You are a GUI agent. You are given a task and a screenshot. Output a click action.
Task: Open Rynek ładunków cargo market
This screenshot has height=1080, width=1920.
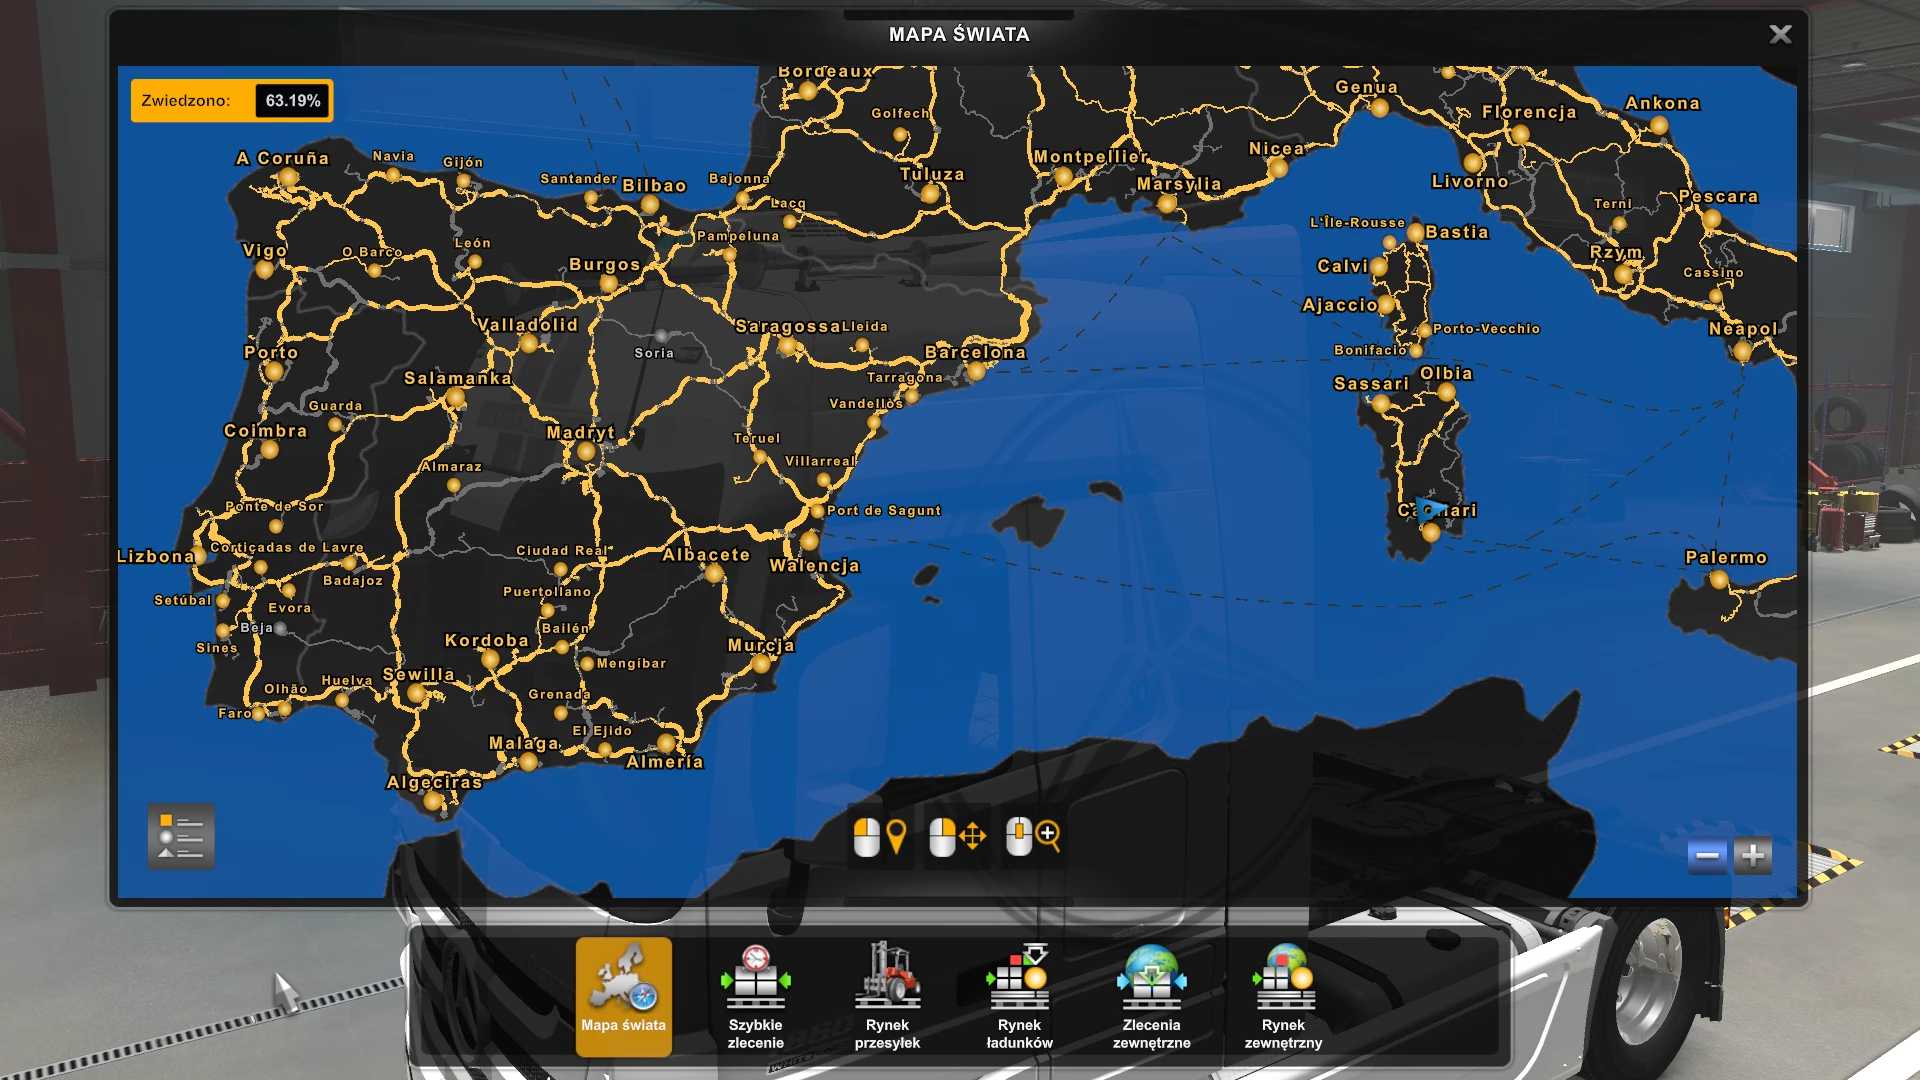(1019, 996)
